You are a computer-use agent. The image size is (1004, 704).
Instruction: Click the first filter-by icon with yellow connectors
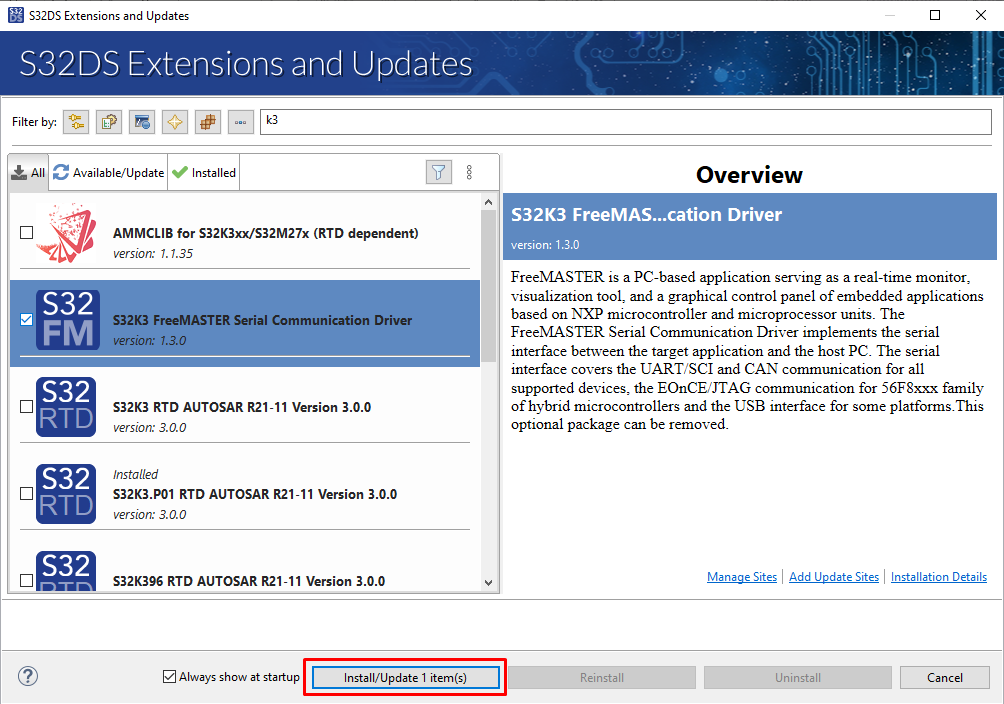[76, 122]
